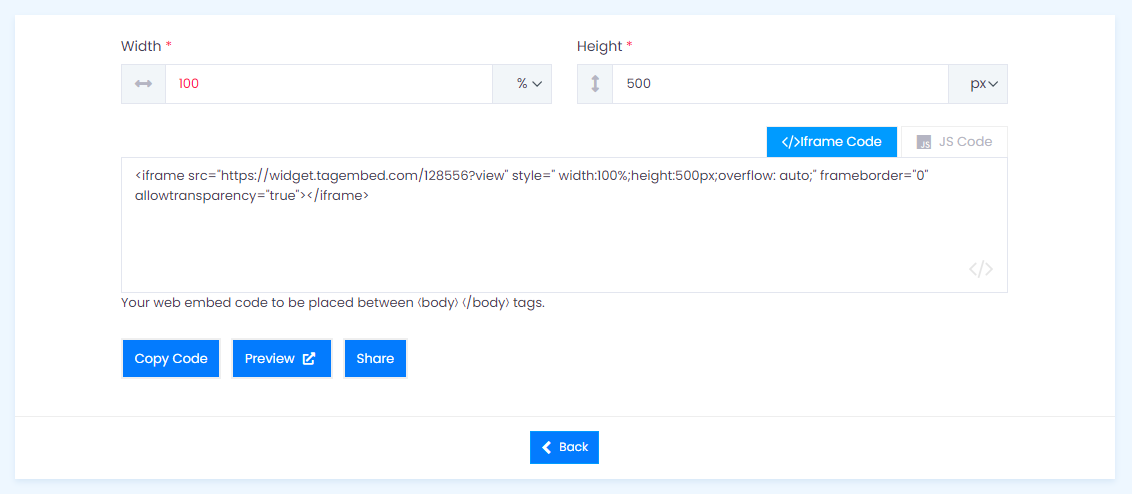Viewport: 1132px width, 494px height.
Task: Click the Share button
Action: (x=375, y=358)
